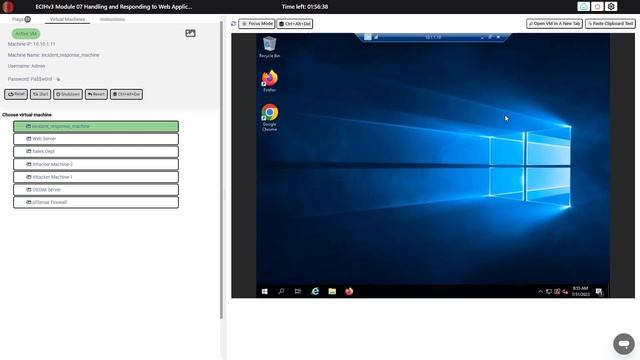Show hidden system tray icons
Screen dimensions: 640x360
pyautogui.click(x=540, y=291)
